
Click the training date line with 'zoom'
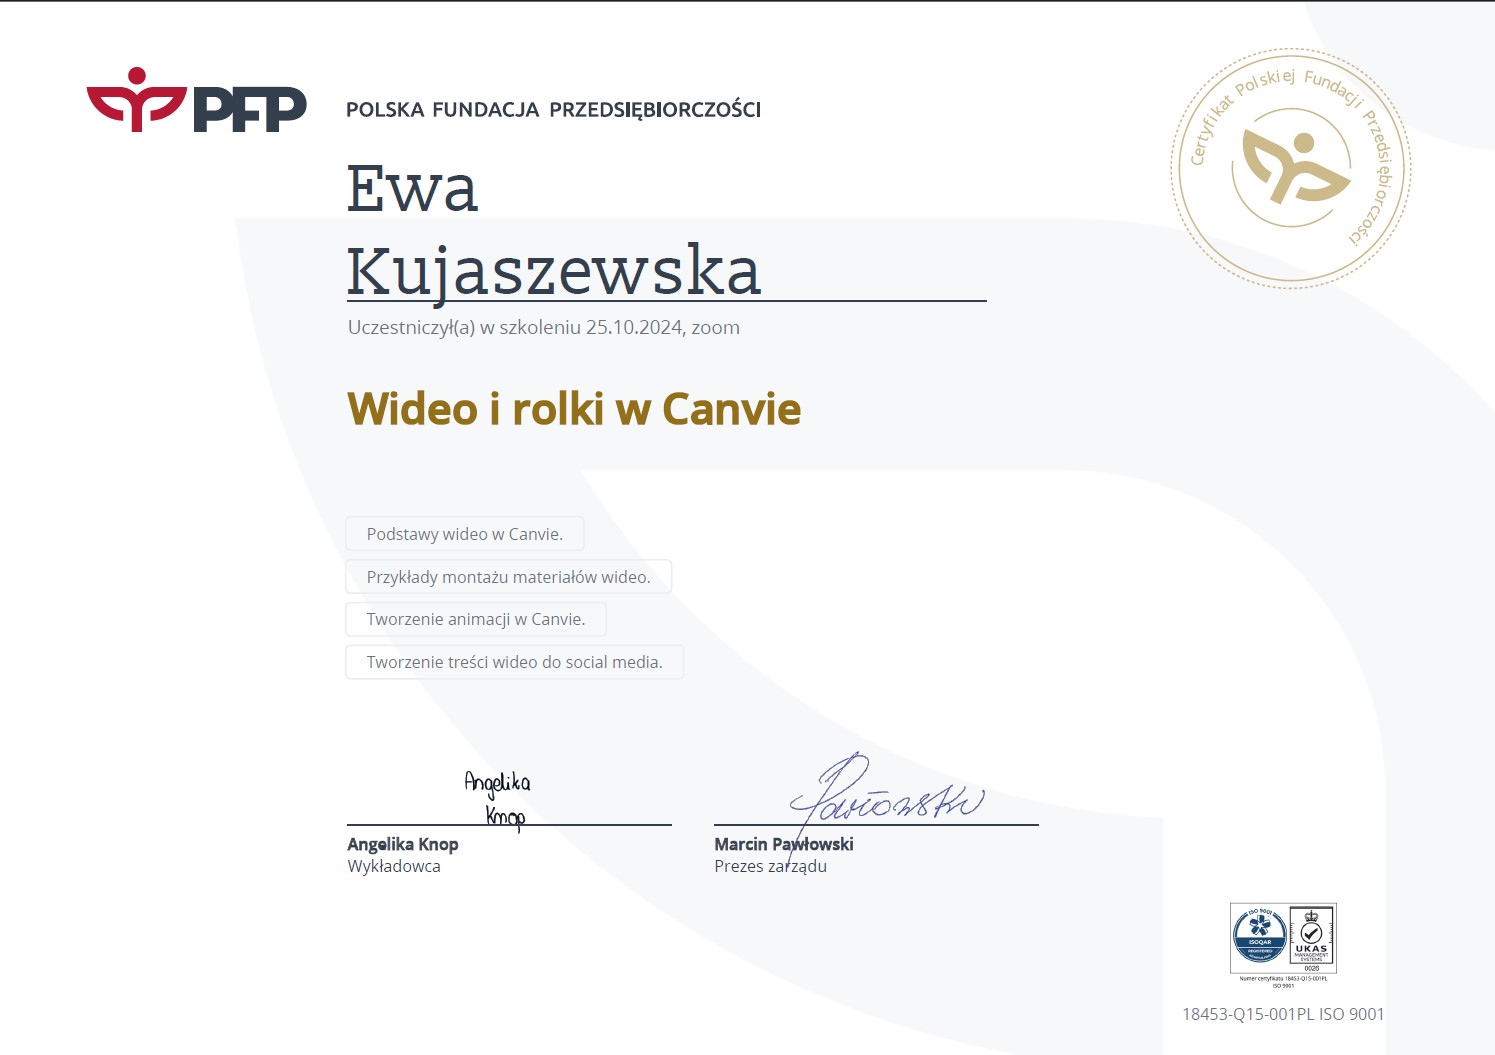543,327
